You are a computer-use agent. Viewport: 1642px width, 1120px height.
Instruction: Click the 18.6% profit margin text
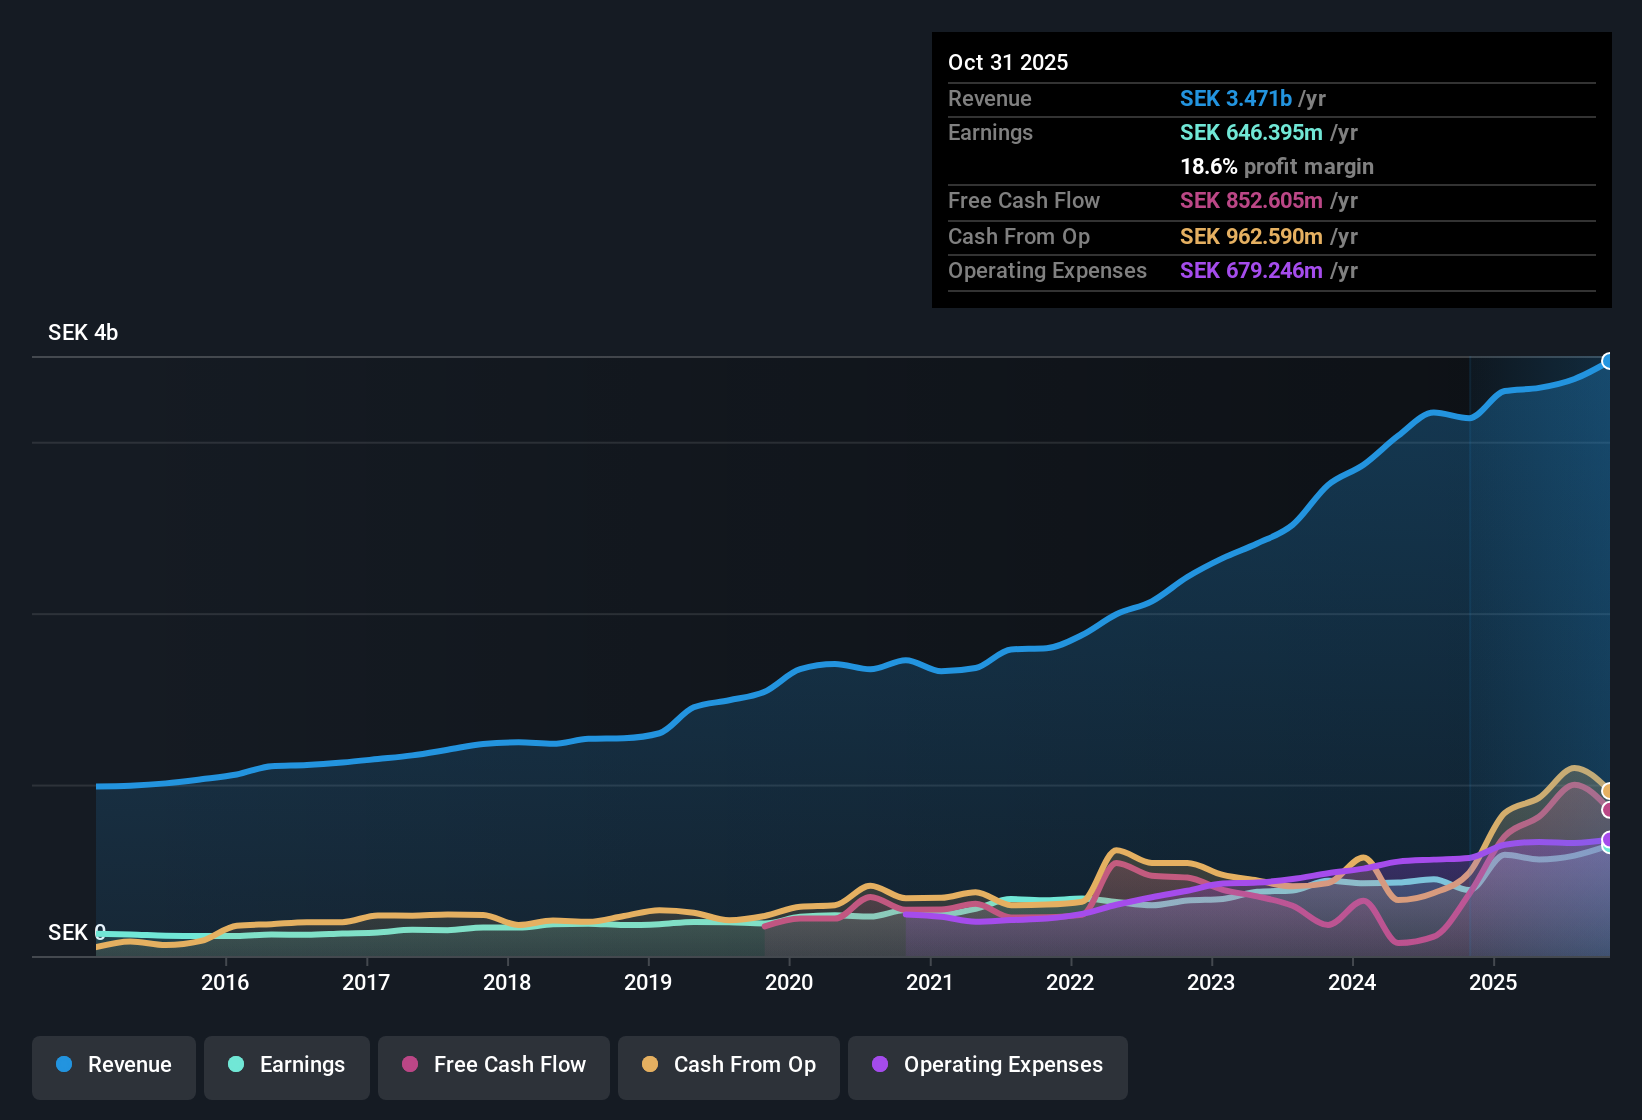(1277, 166)
